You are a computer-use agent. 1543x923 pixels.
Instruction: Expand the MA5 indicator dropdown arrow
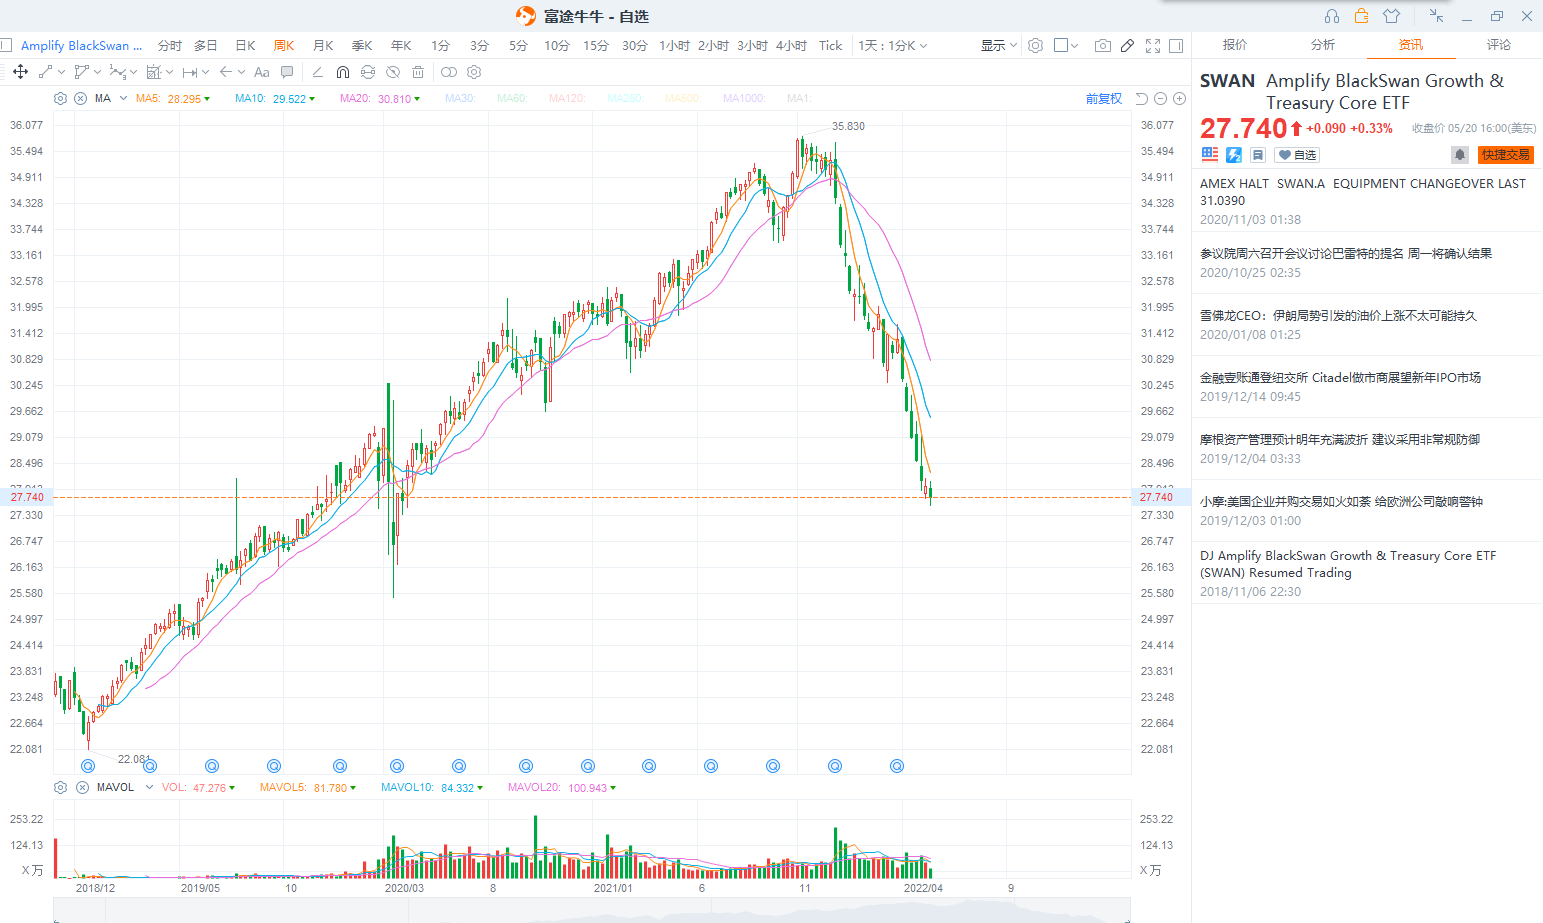(x=207, y=99)
